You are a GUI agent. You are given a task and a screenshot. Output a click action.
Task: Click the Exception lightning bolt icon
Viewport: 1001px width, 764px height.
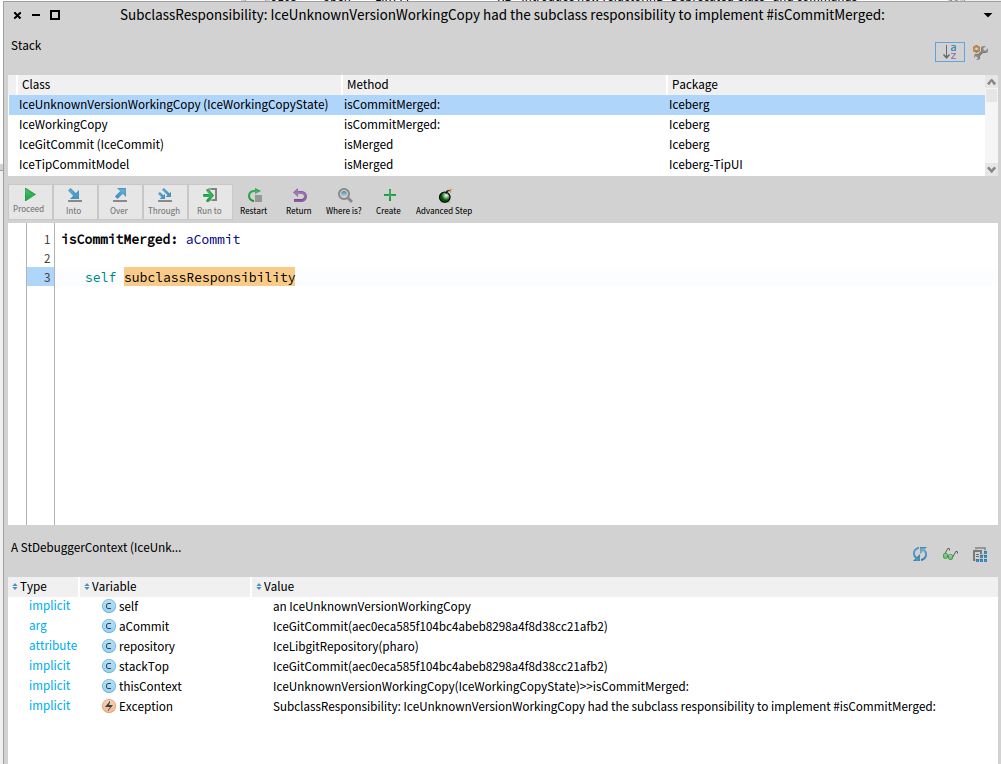[109, 706]
